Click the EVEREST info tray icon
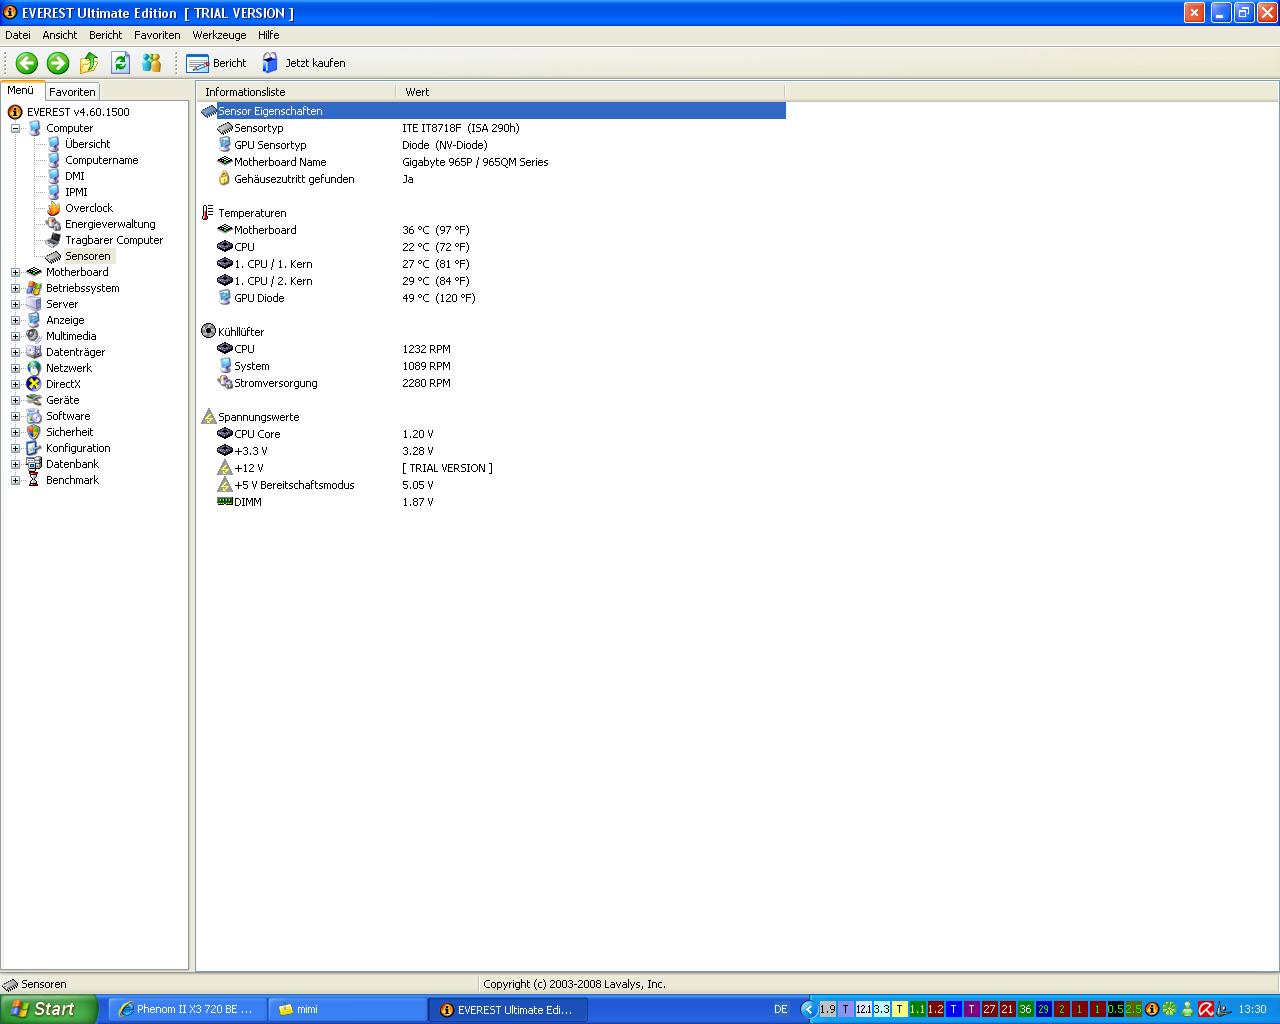This screenshot has height=1024, width=1280. click(1152, 1009)
